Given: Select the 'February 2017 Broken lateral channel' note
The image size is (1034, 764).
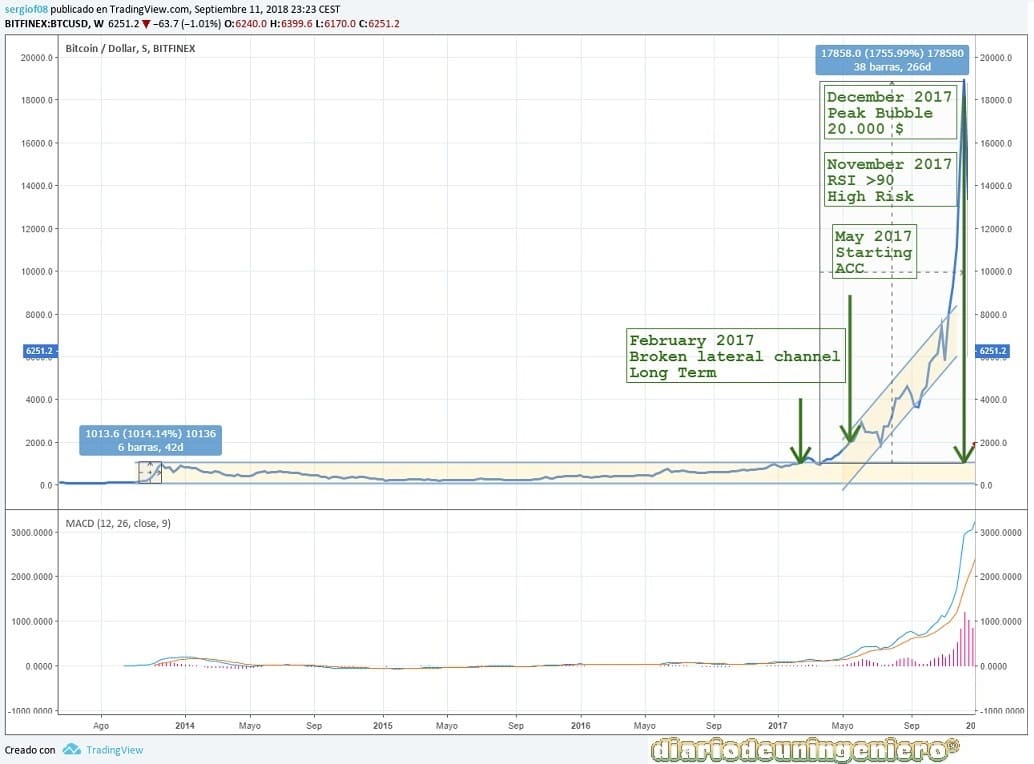Looking at the screenshot, I should click(735, 356).
